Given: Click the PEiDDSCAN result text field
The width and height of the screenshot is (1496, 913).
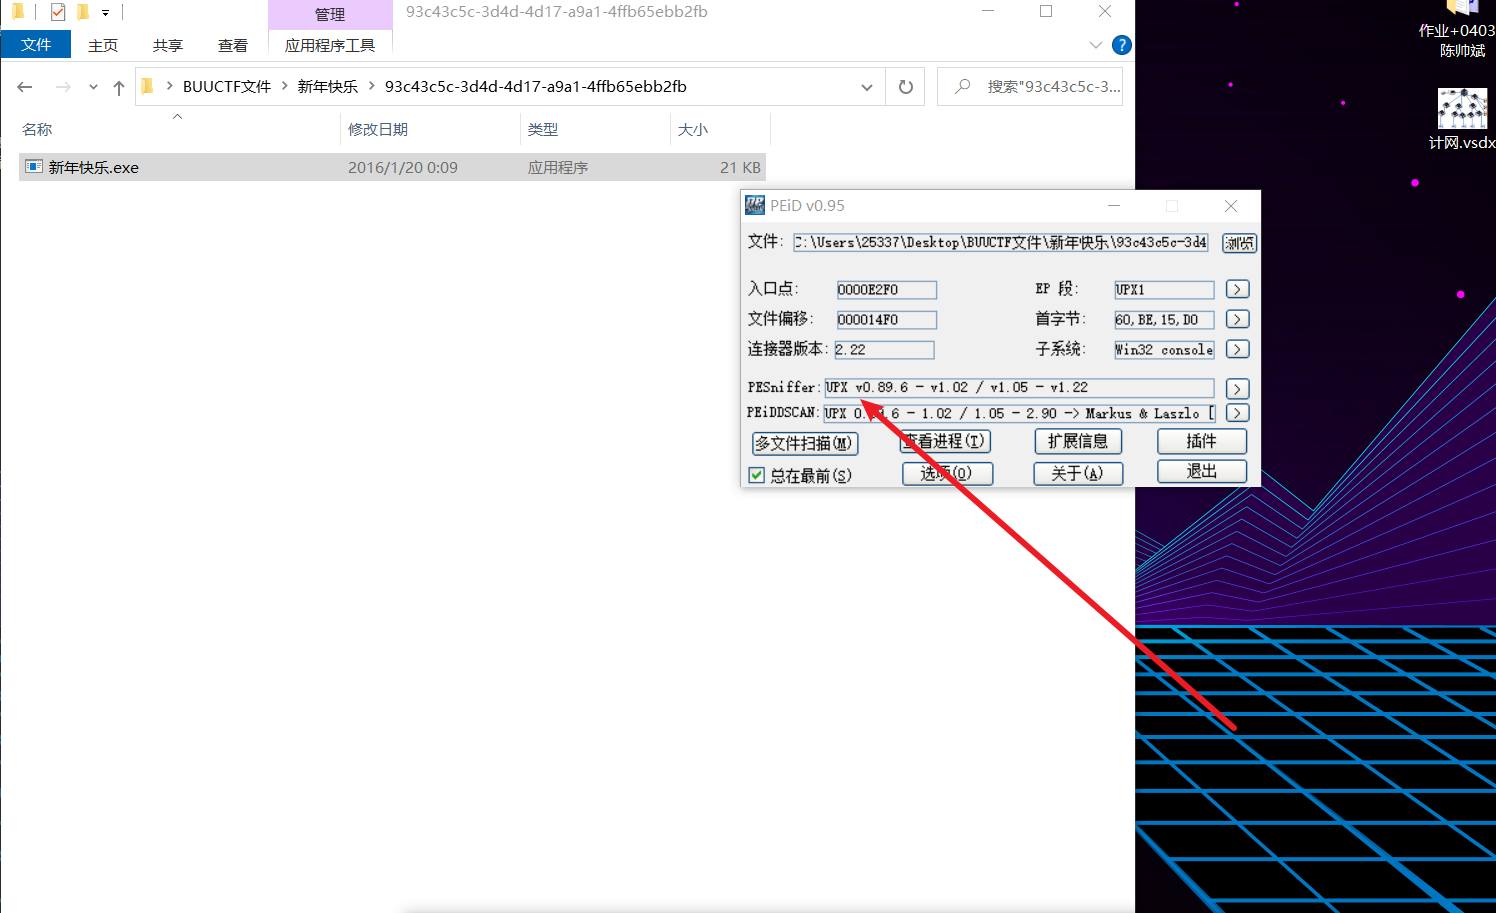Looking at the screenshot, I should coord(1020,413).
